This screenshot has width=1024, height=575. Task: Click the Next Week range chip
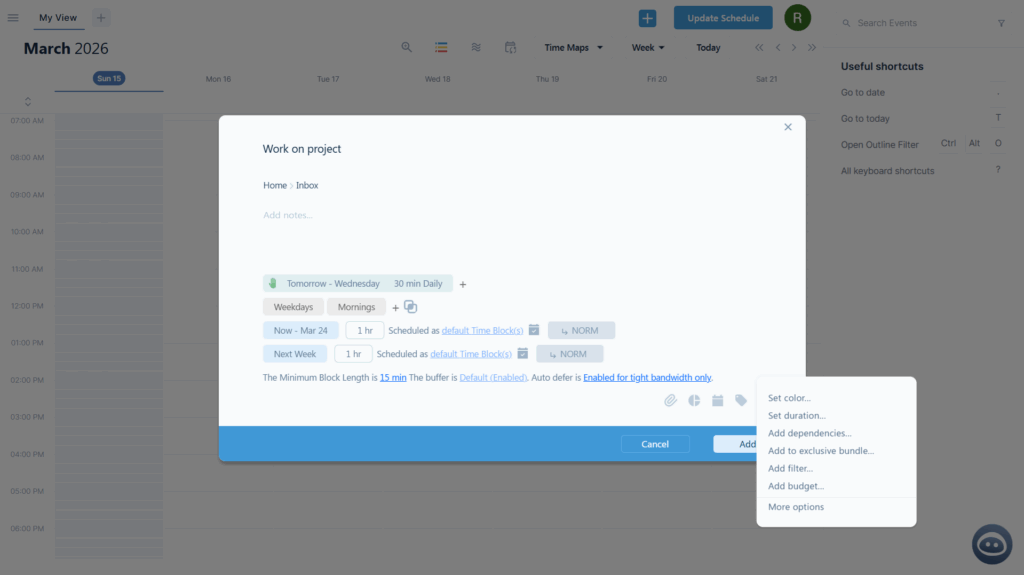295,354
